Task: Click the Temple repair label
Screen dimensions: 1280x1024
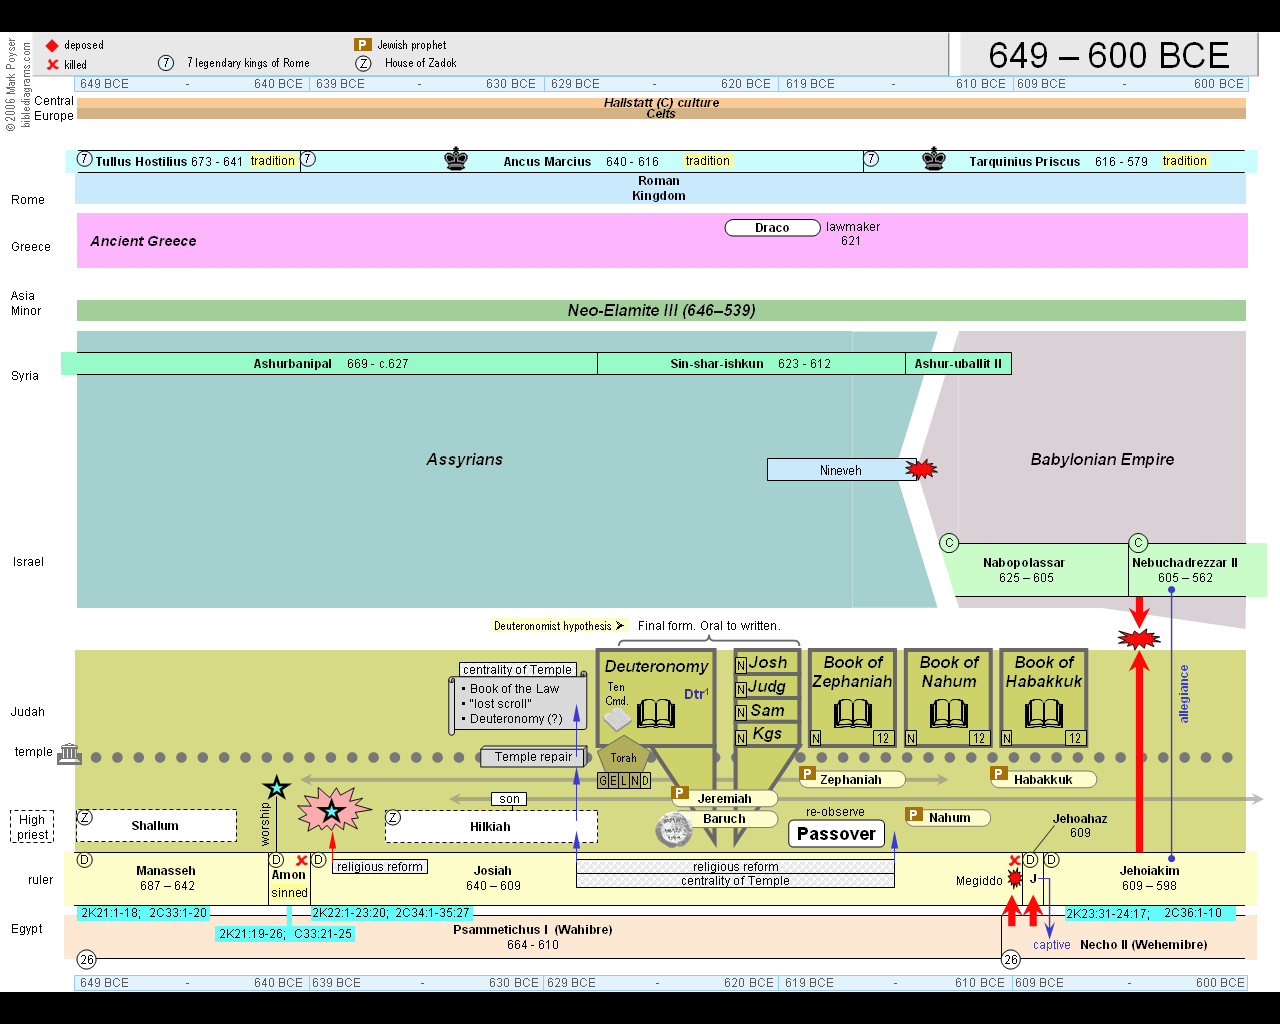Action: [x=533, y=757]
